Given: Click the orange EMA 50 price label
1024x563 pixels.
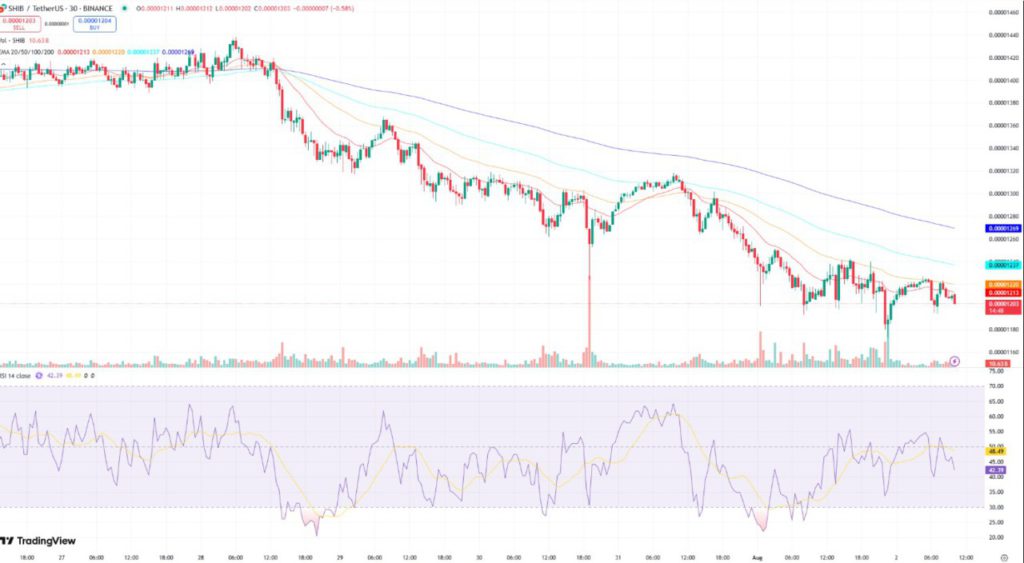Looking at the screenshot, I should coord(1003,283).
